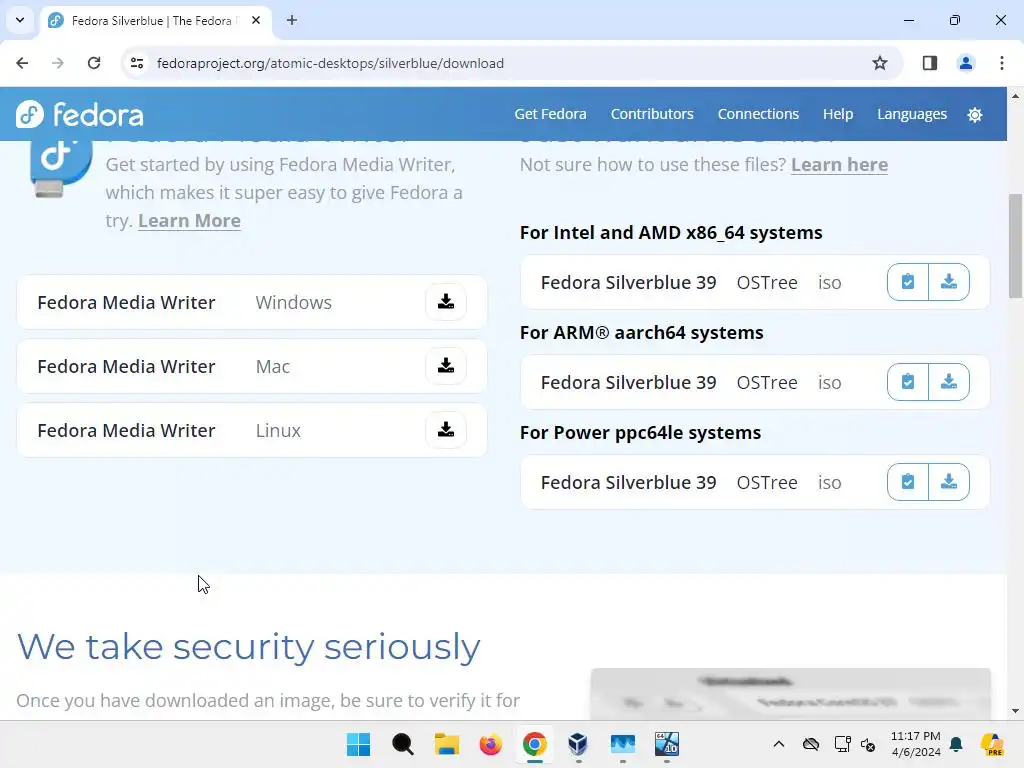Click the scrollbar down arrow
1024x768 pixels.
coord(1015,712)
